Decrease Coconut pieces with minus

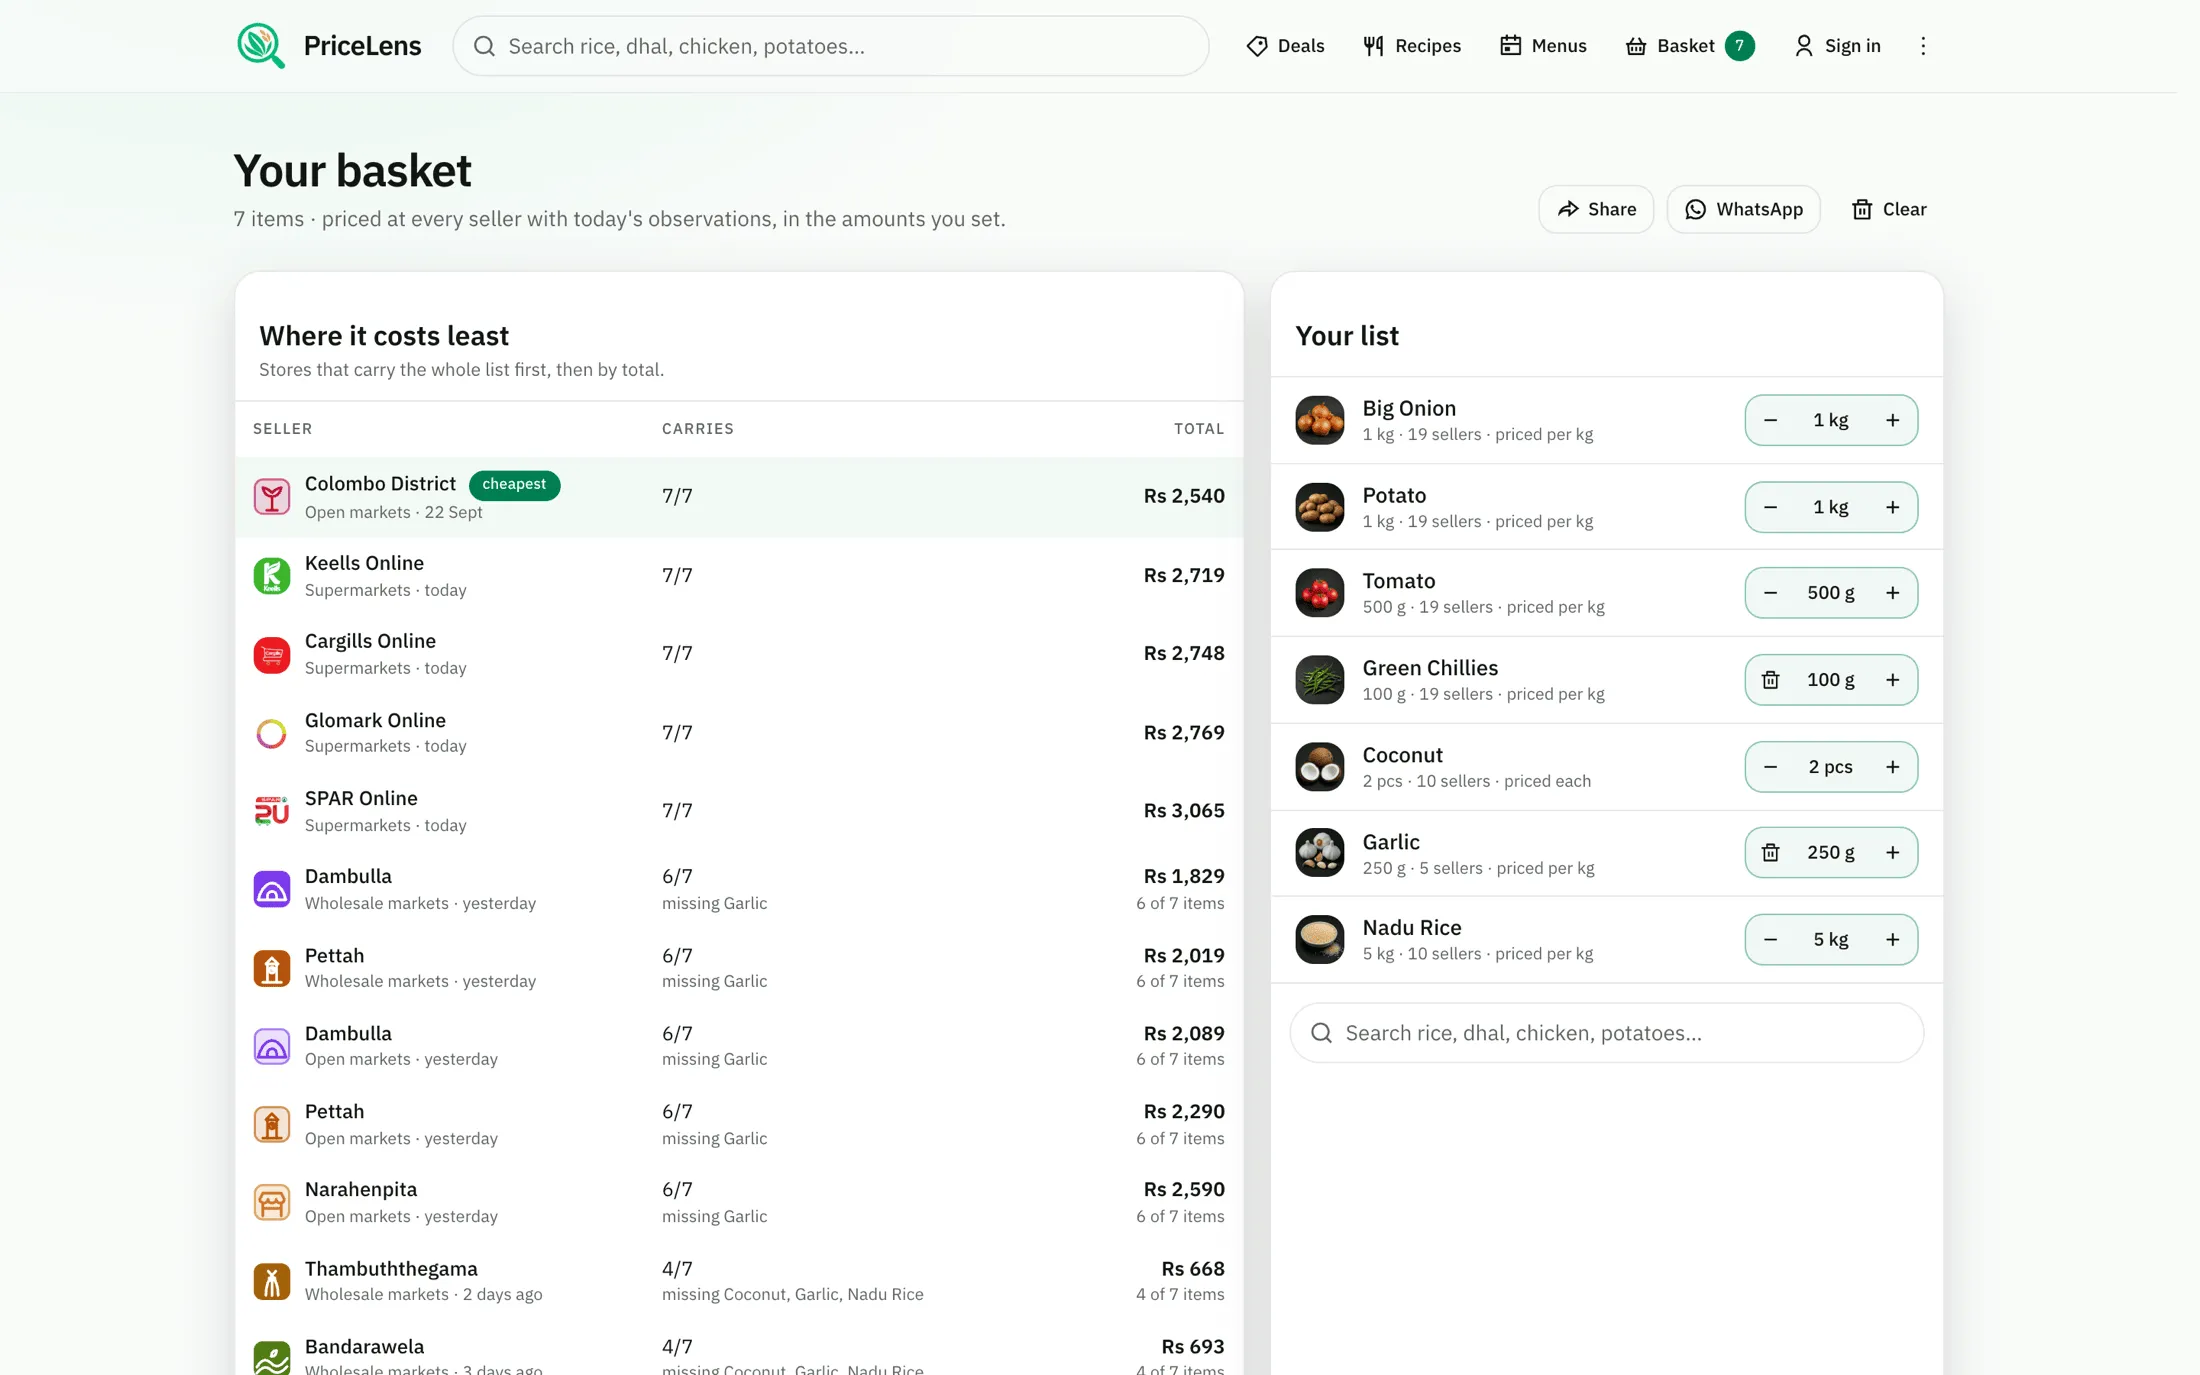(1770, 767)
